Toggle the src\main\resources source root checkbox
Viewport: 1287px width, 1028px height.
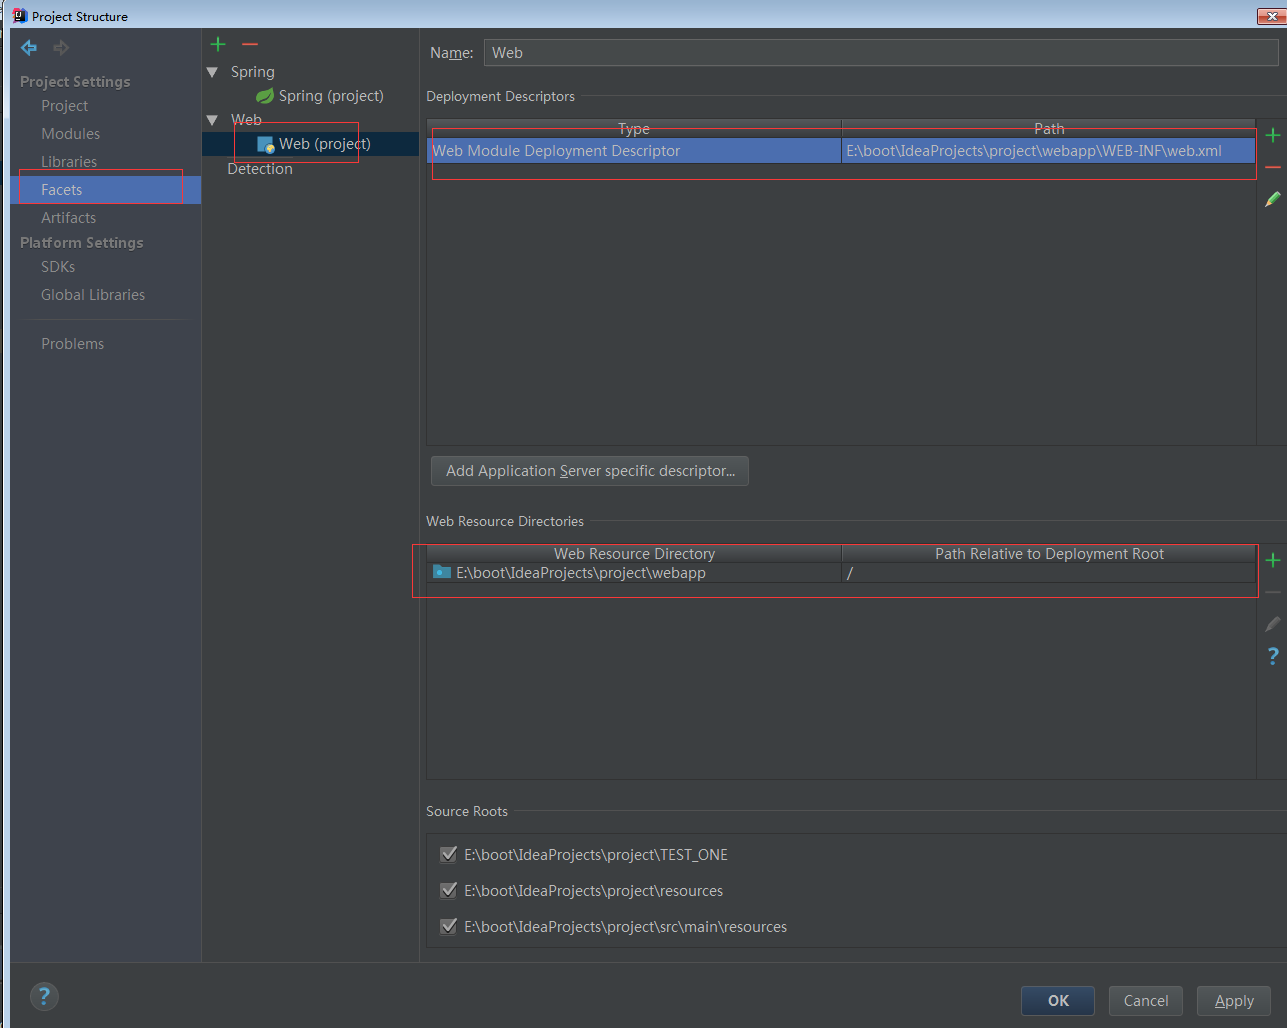[449, 927]
